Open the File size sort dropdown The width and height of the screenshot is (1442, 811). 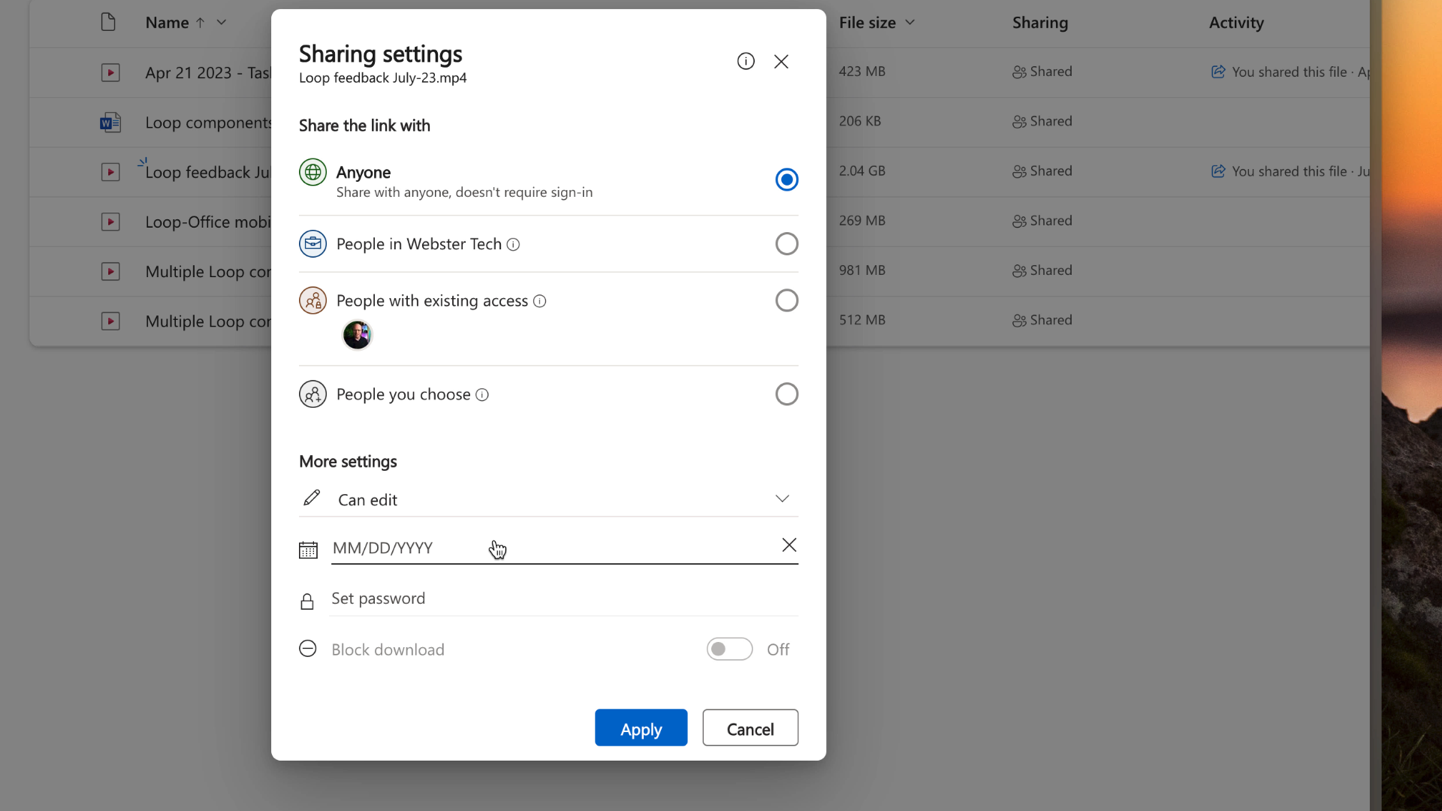point(908,22)
